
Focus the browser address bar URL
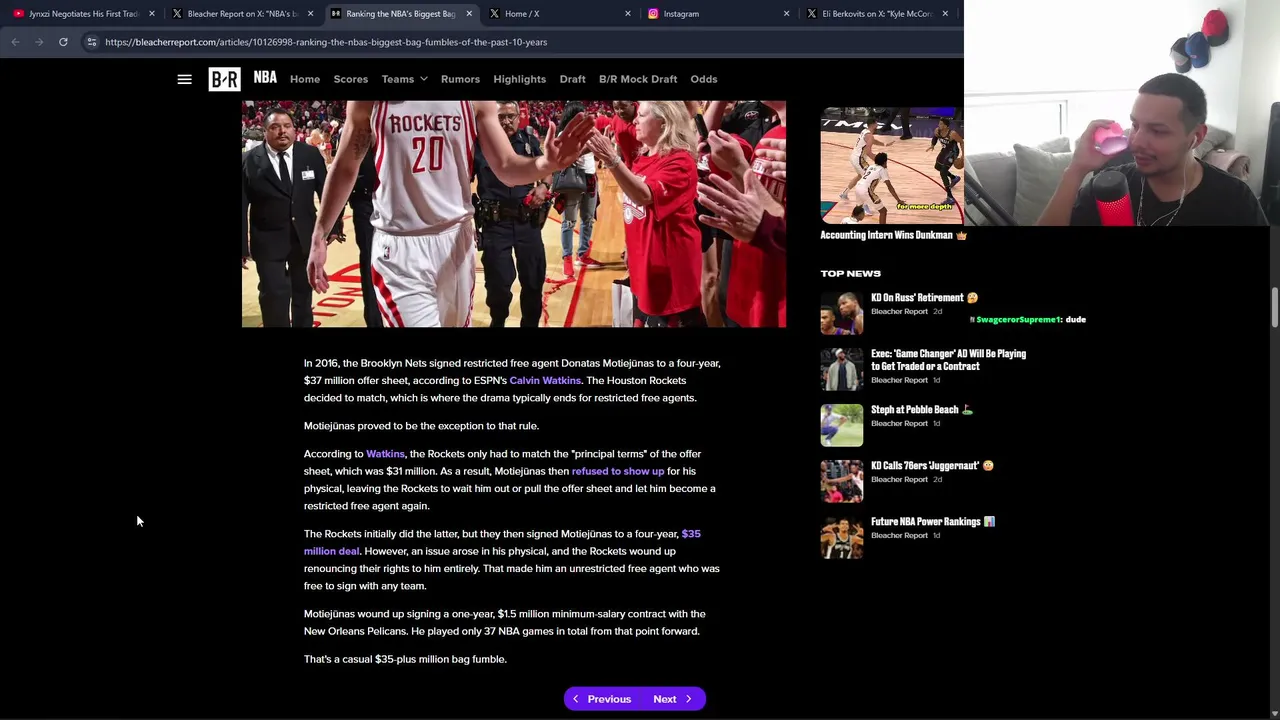click(x=326, y=42)
